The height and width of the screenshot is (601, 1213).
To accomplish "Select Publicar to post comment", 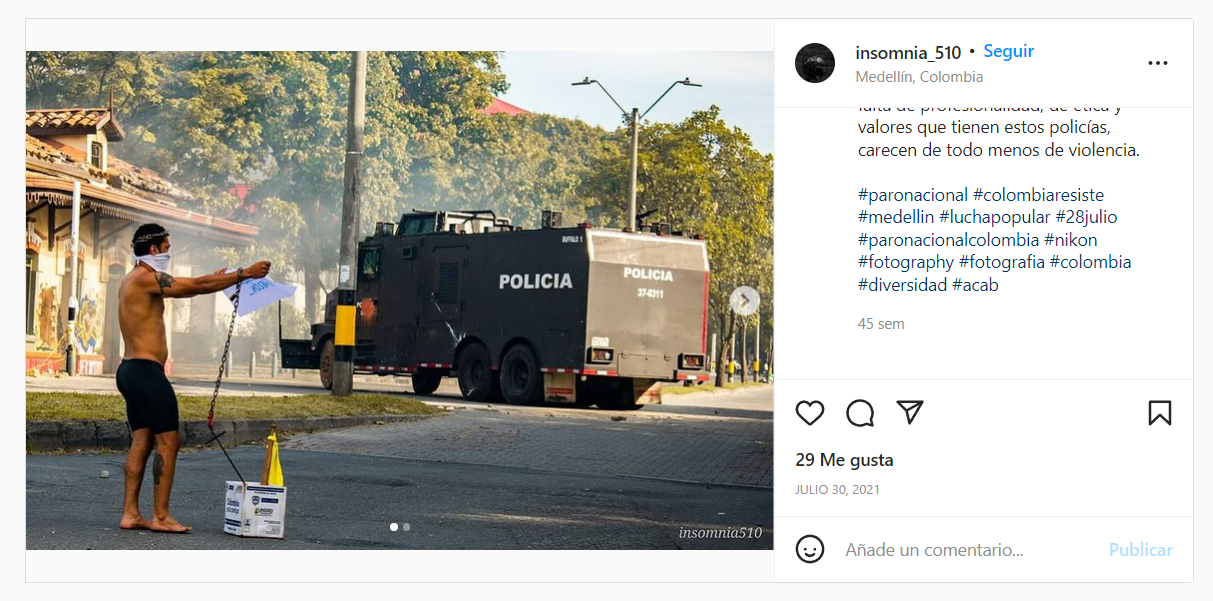I will click(1141, 550).
